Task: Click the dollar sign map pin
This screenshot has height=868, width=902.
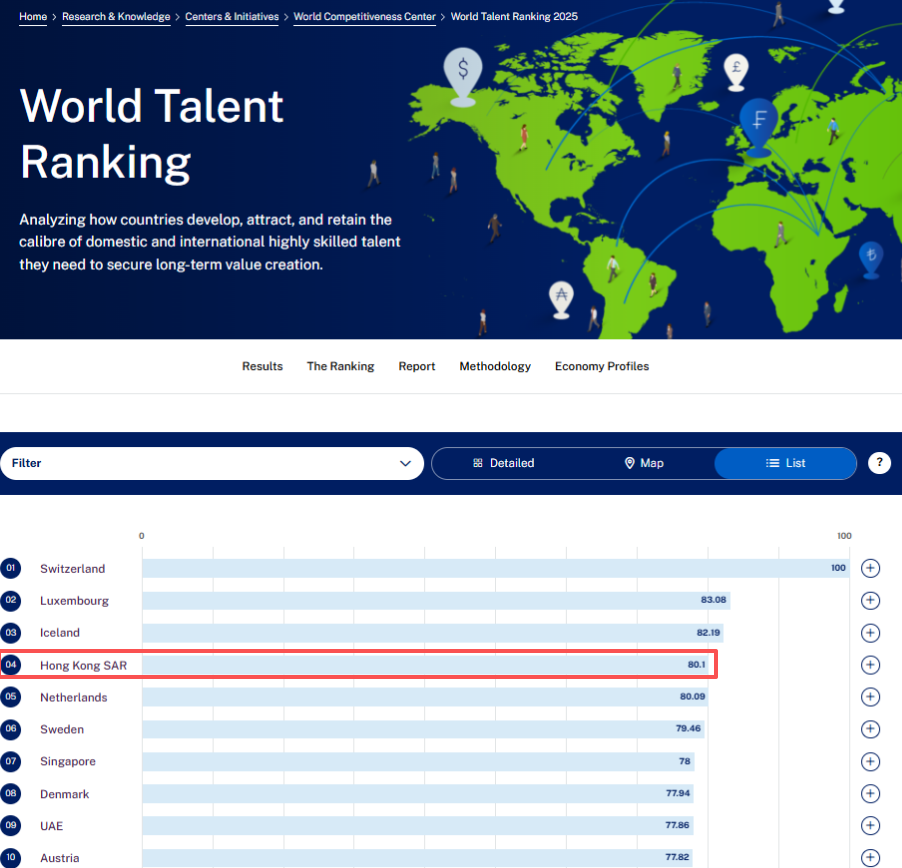Action: (463, 73)
